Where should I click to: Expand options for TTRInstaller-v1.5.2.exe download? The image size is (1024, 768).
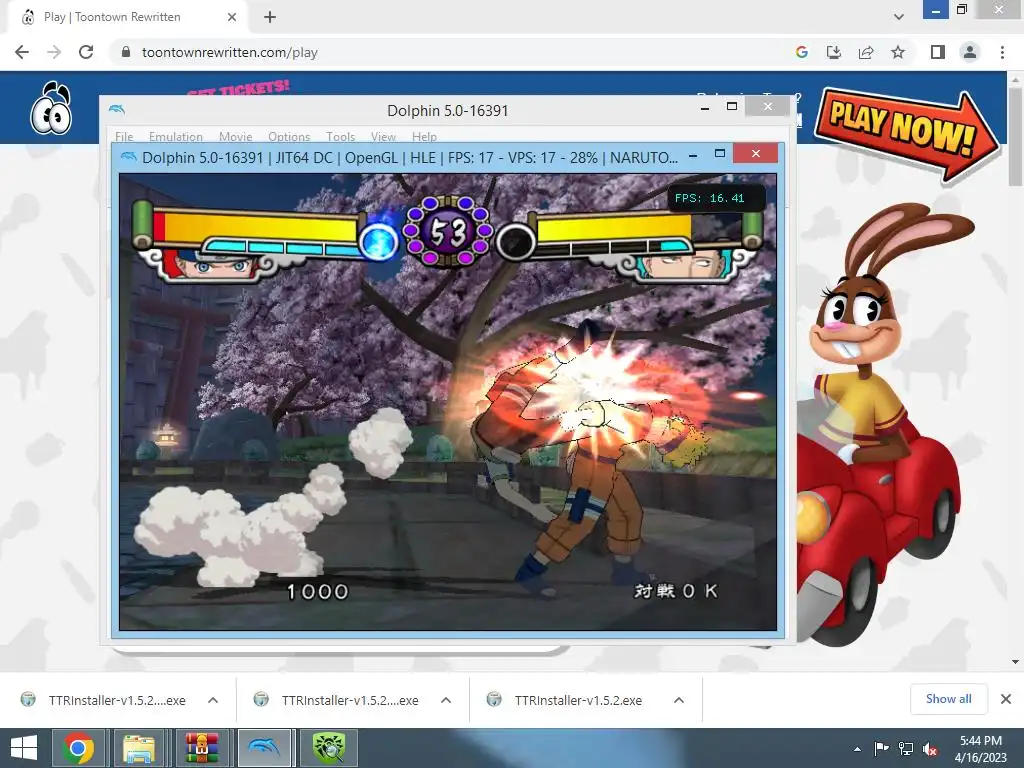[679, 700]
